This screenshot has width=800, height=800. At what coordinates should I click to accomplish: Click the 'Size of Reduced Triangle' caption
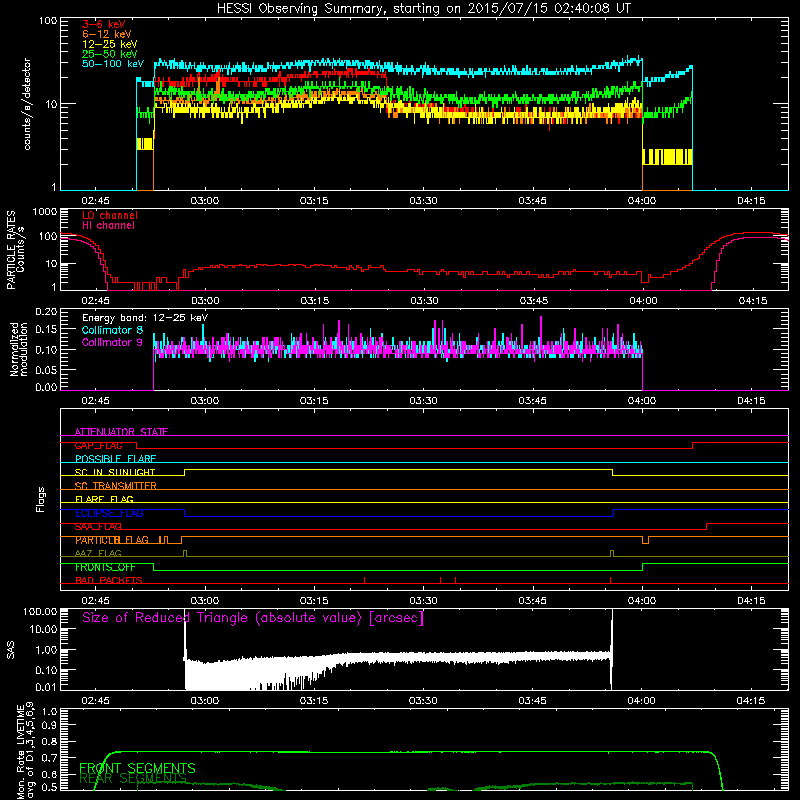pos(253,618)
